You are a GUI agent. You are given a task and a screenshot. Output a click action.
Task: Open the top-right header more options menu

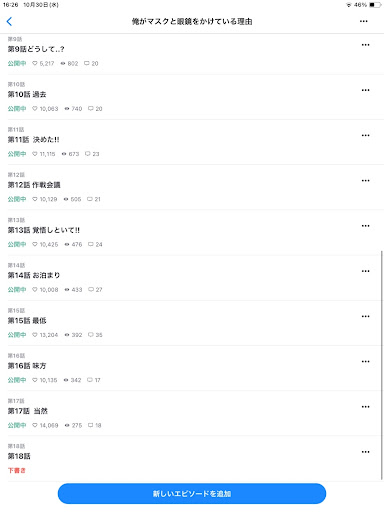pyautogui.click(x=364, y=21)
